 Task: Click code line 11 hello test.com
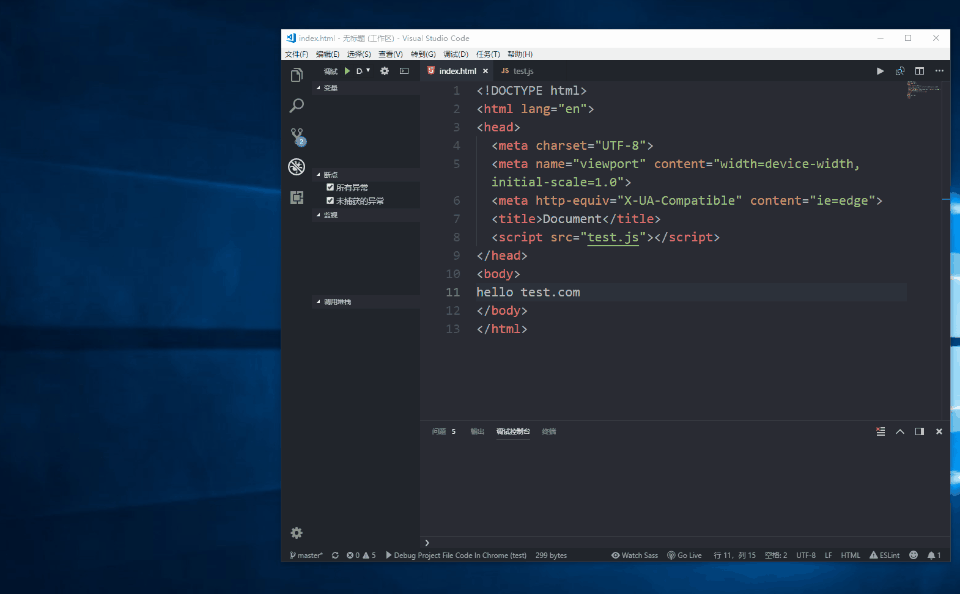point(528,292)
